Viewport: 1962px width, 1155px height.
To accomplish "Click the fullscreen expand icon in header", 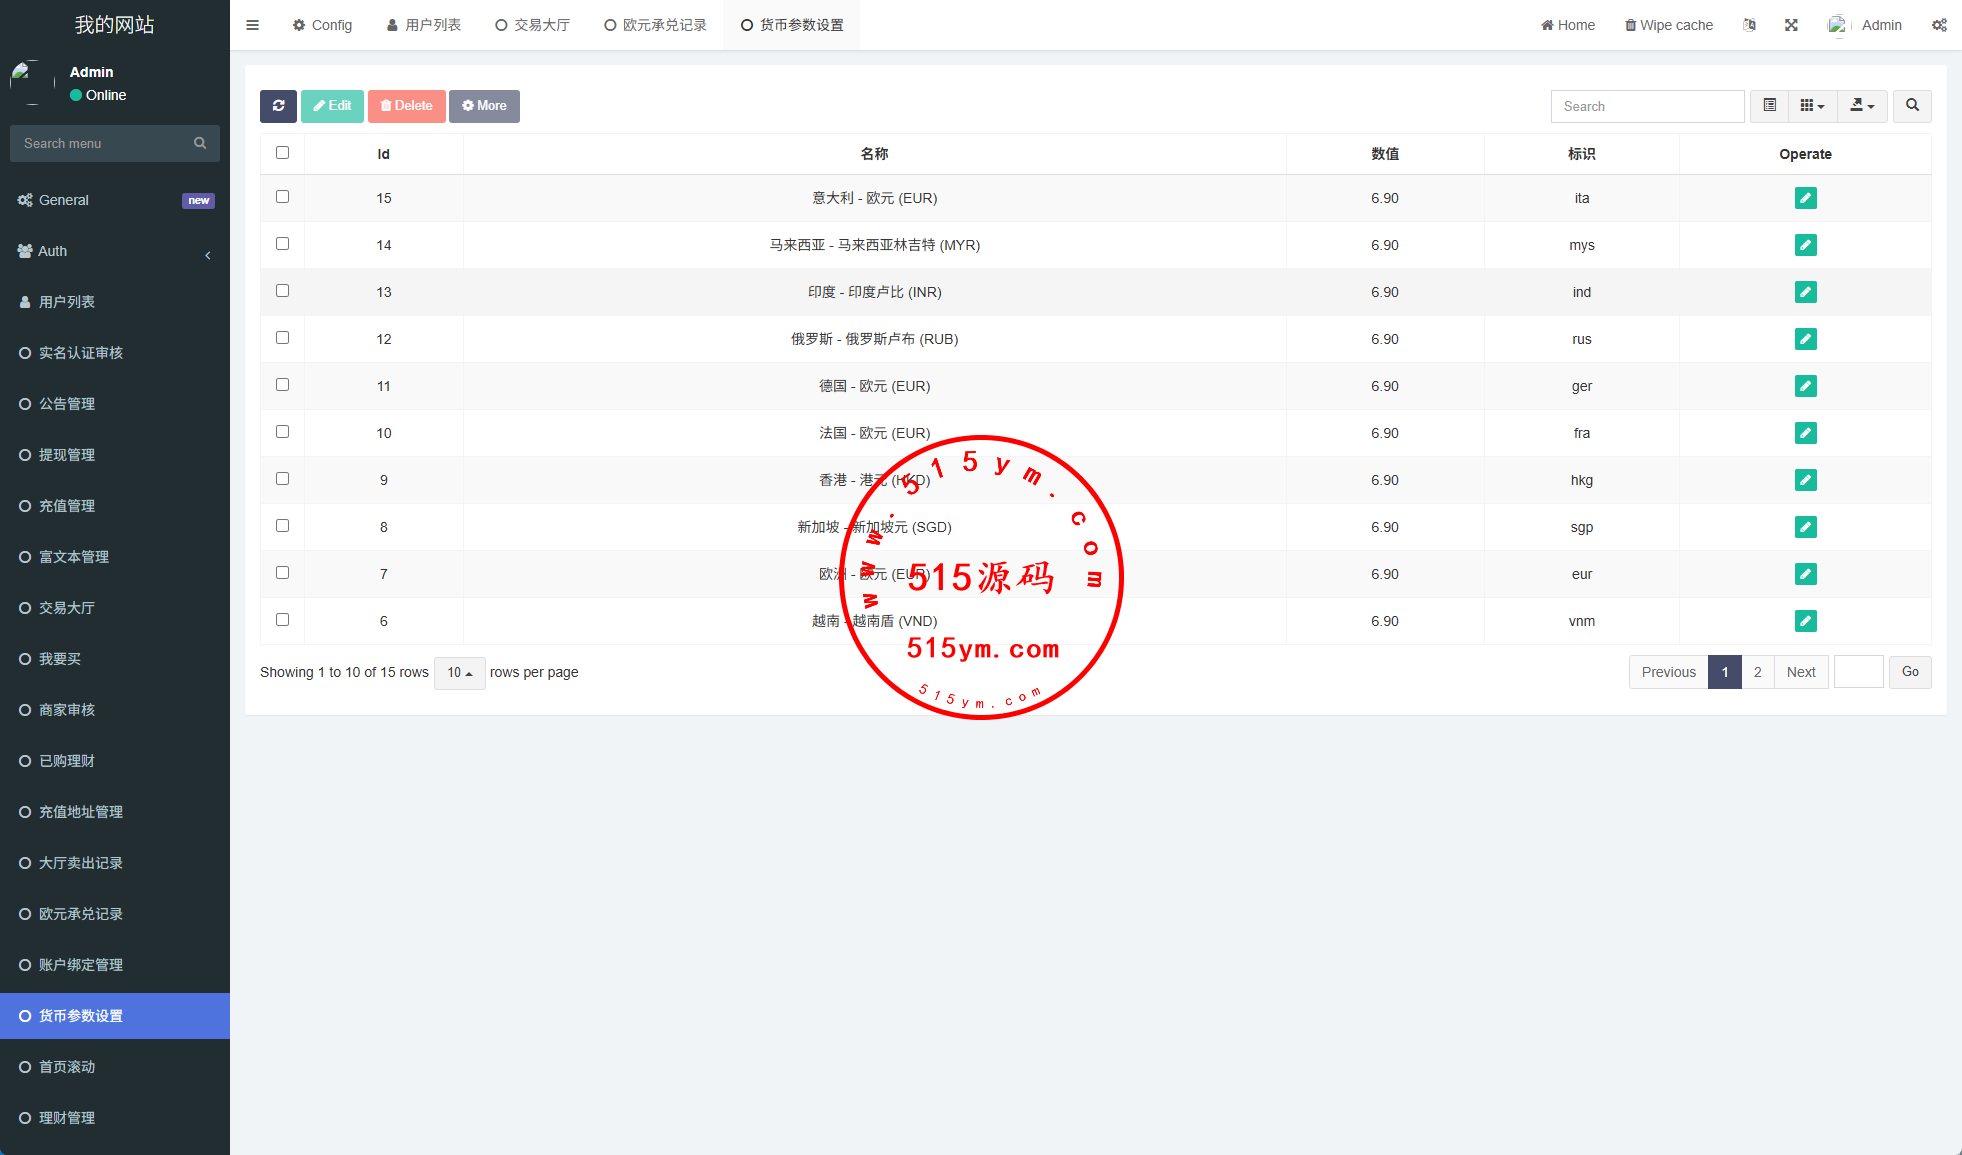I will [1791, 25].
